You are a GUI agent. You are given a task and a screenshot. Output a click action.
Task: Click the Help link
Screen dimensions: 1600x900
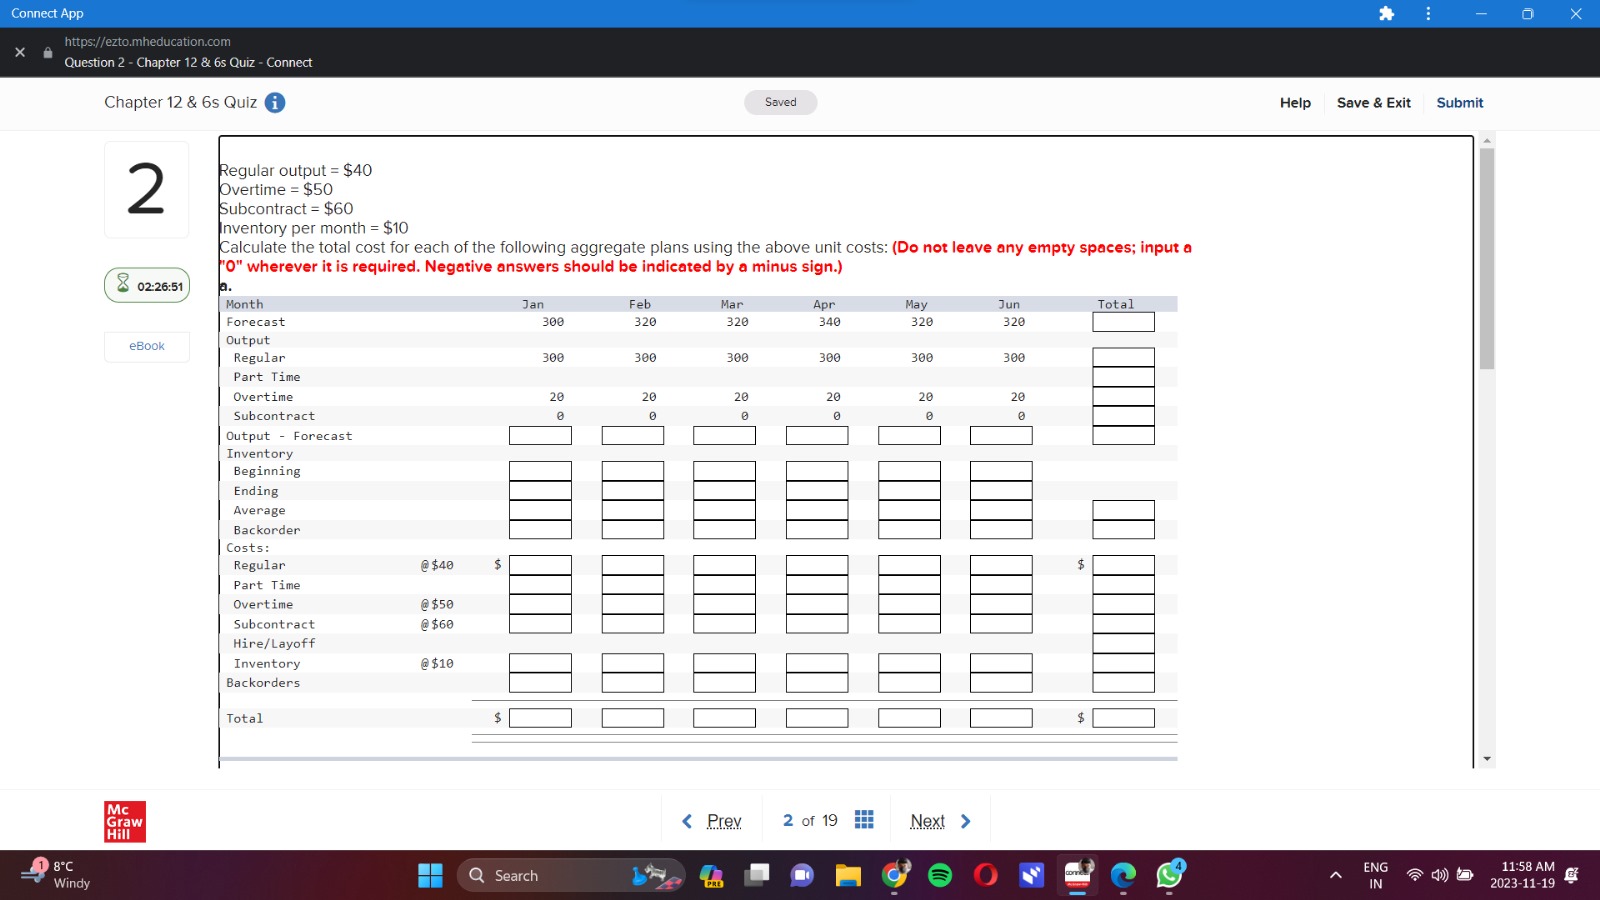pos(1295,103)
